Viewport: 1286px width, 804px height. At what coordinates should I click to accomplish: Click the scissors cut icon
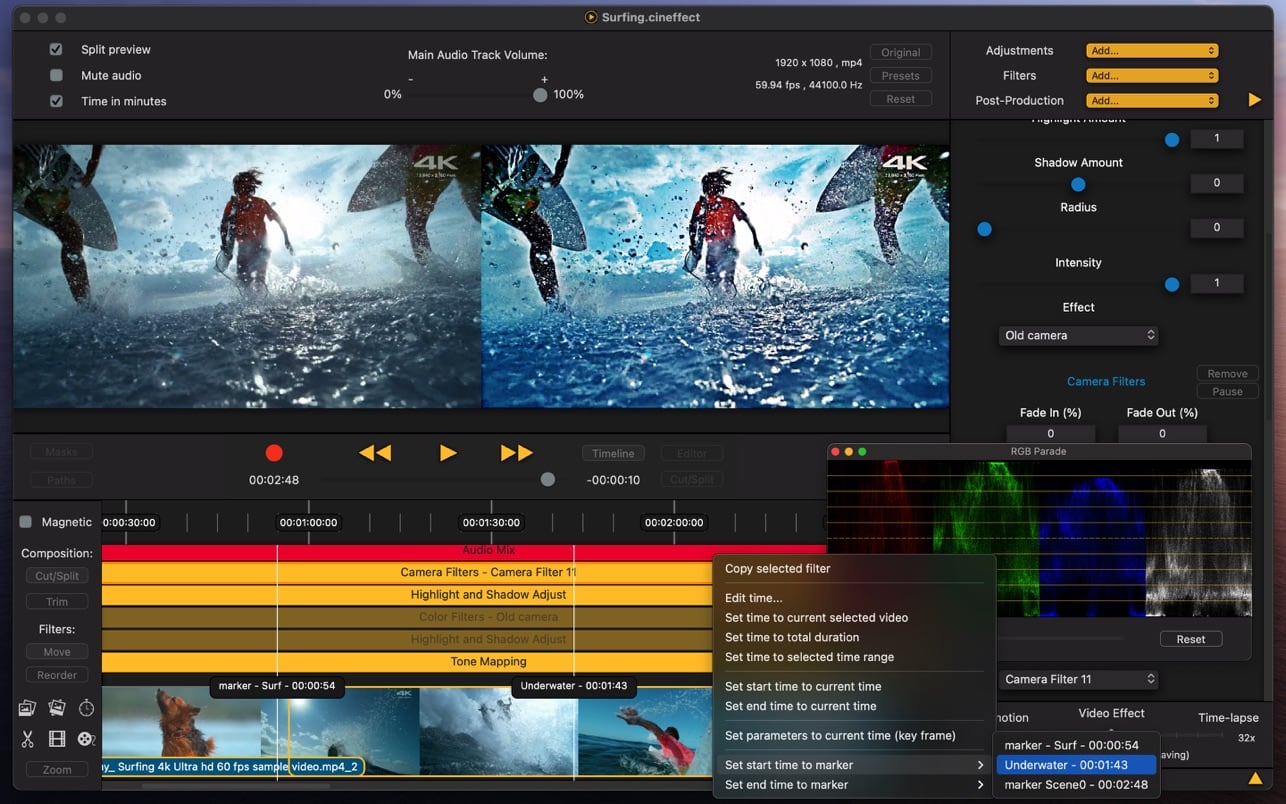point(27,739)
